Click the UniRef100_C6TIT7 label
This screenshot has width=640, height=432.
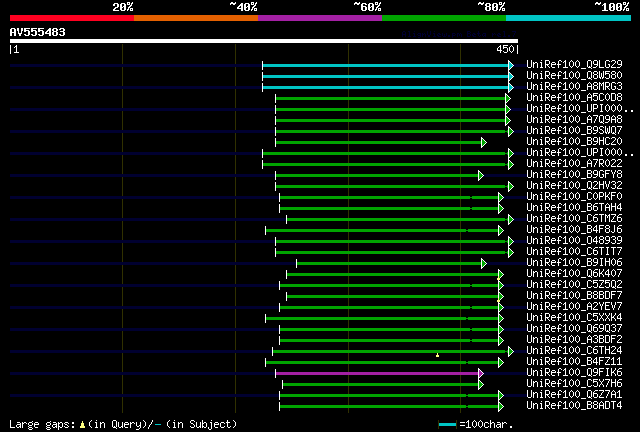coord(574,252)
